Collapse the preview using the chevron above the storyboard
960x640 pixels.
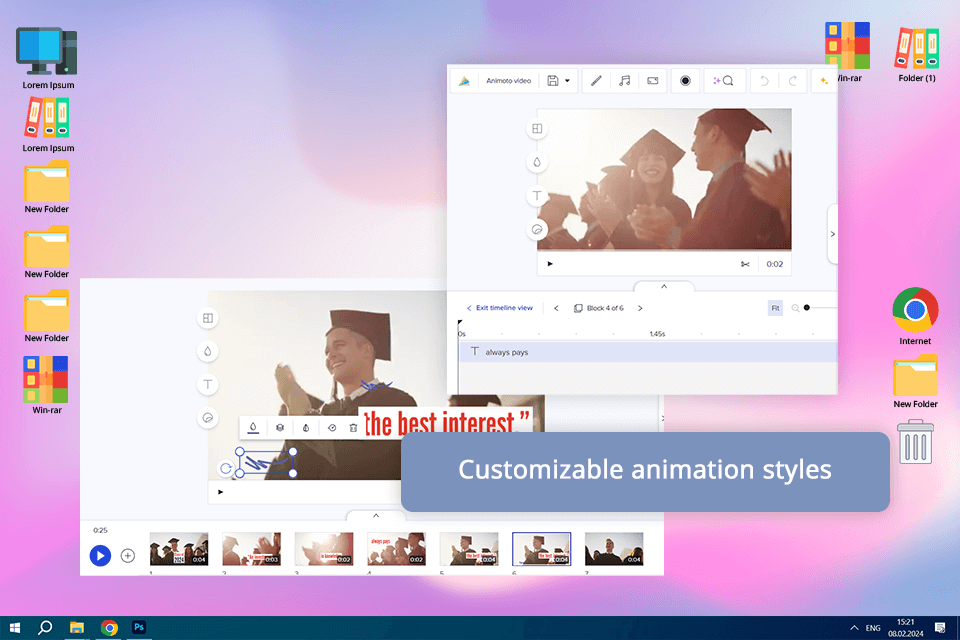pos(376,516)
